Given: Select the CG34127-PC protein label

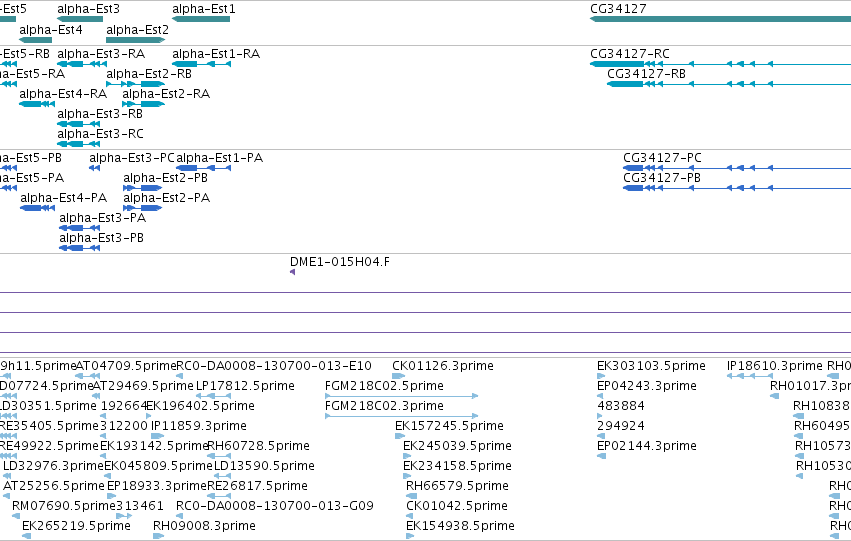Looking at the screenshot, I should tap(663, 158).
